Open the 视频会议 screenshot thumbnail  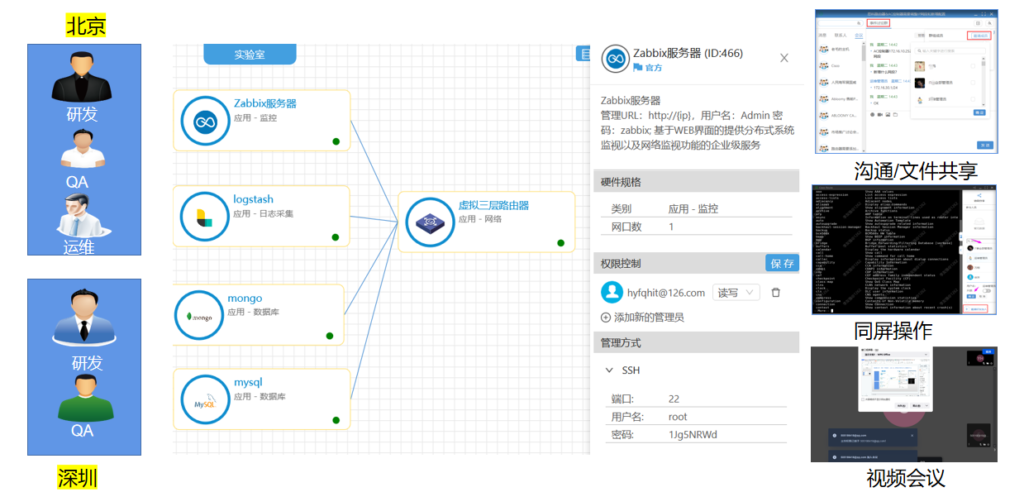[x=904, y=404]
